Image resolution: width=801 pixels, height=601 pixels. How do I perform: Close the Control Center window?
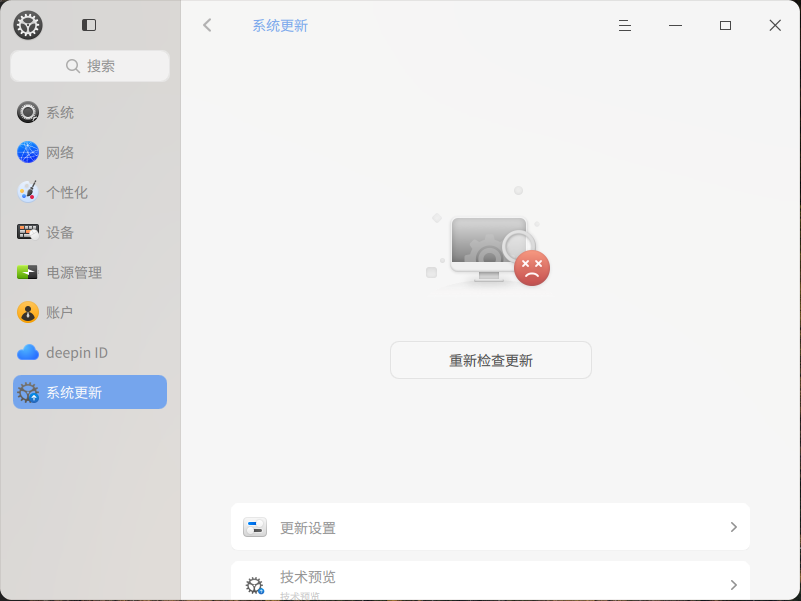click(x=775, y=26)
